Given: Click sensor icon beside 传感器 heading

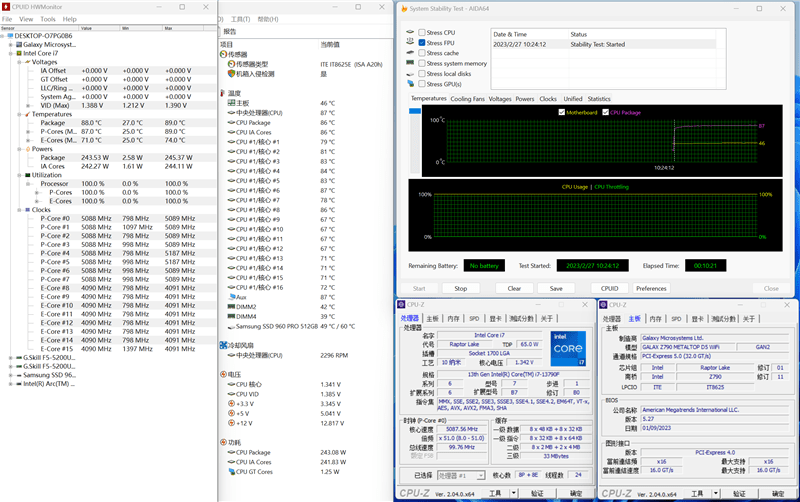Looking at the screenshot, I should [223, 54].
